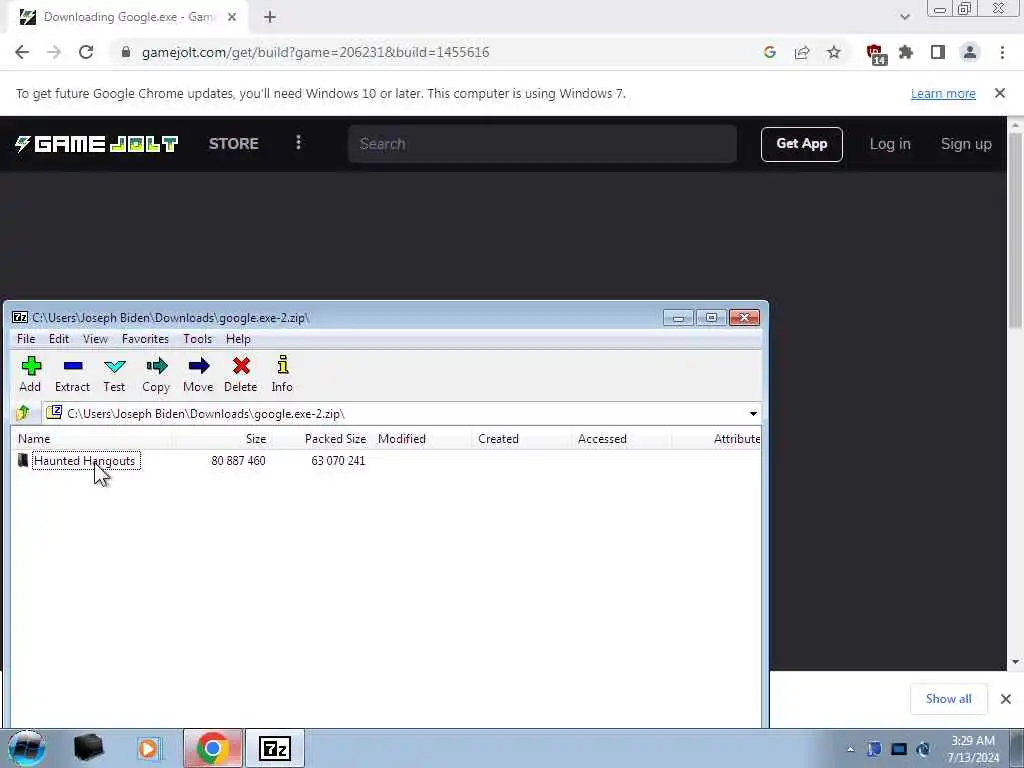The width and height of the screenshot is (1024, 768).
Task: Open Chrome tab search dropdown arrow
Action: pyautogui.click(x=904, y=17)
